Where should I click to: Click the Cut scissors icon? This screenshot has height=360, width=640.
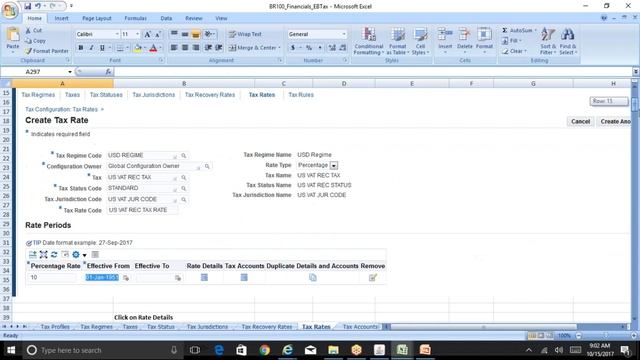click(28, 31)
